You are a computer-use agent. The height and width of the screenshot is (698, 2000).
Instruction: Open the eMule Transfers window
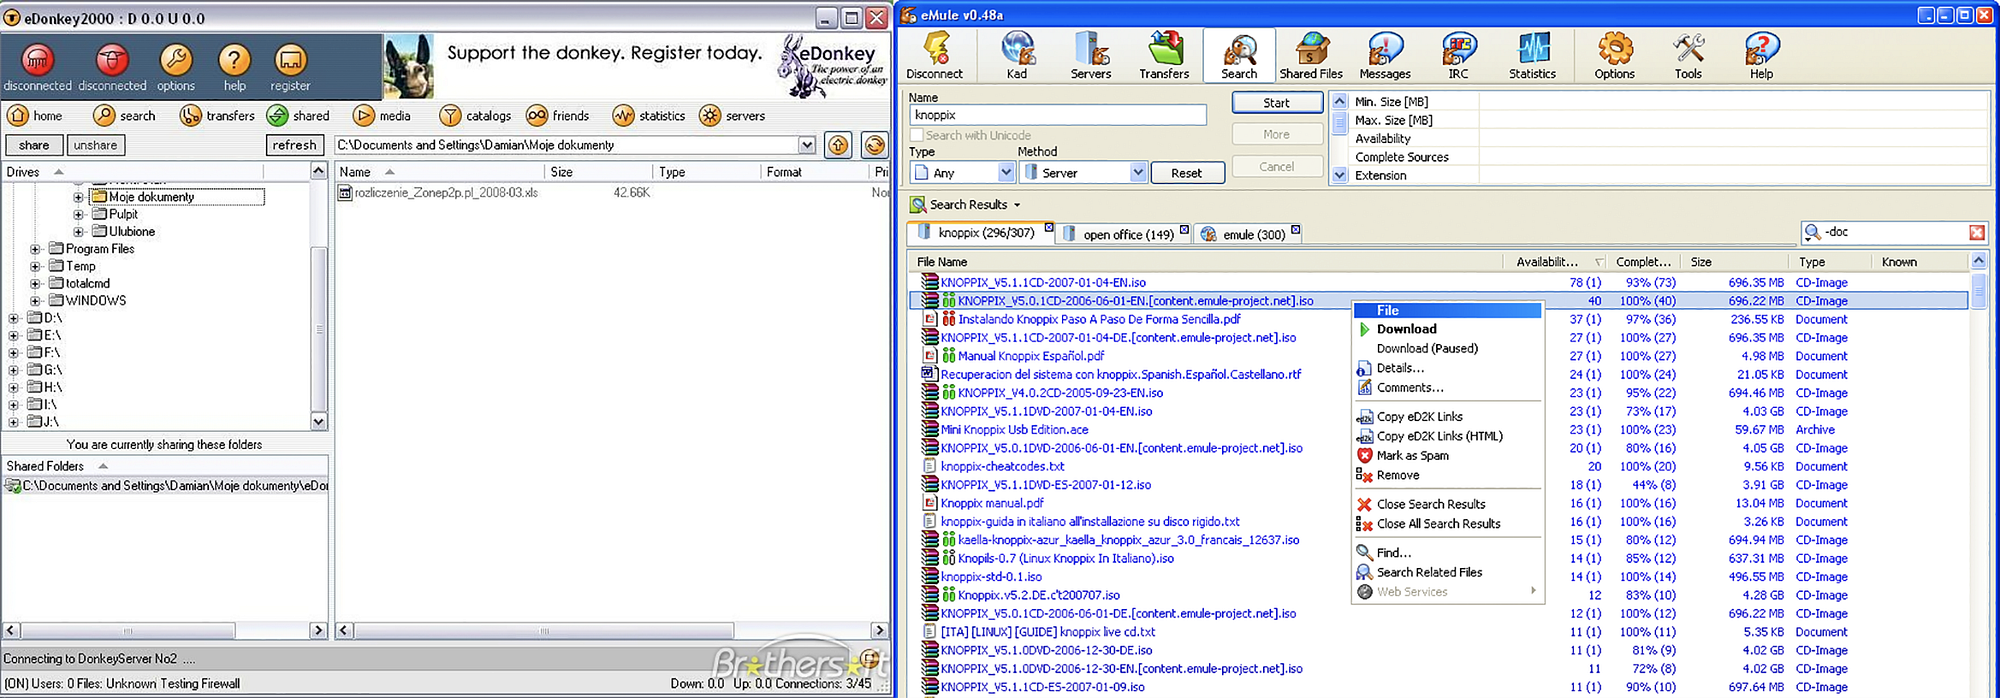point(1164,55)
